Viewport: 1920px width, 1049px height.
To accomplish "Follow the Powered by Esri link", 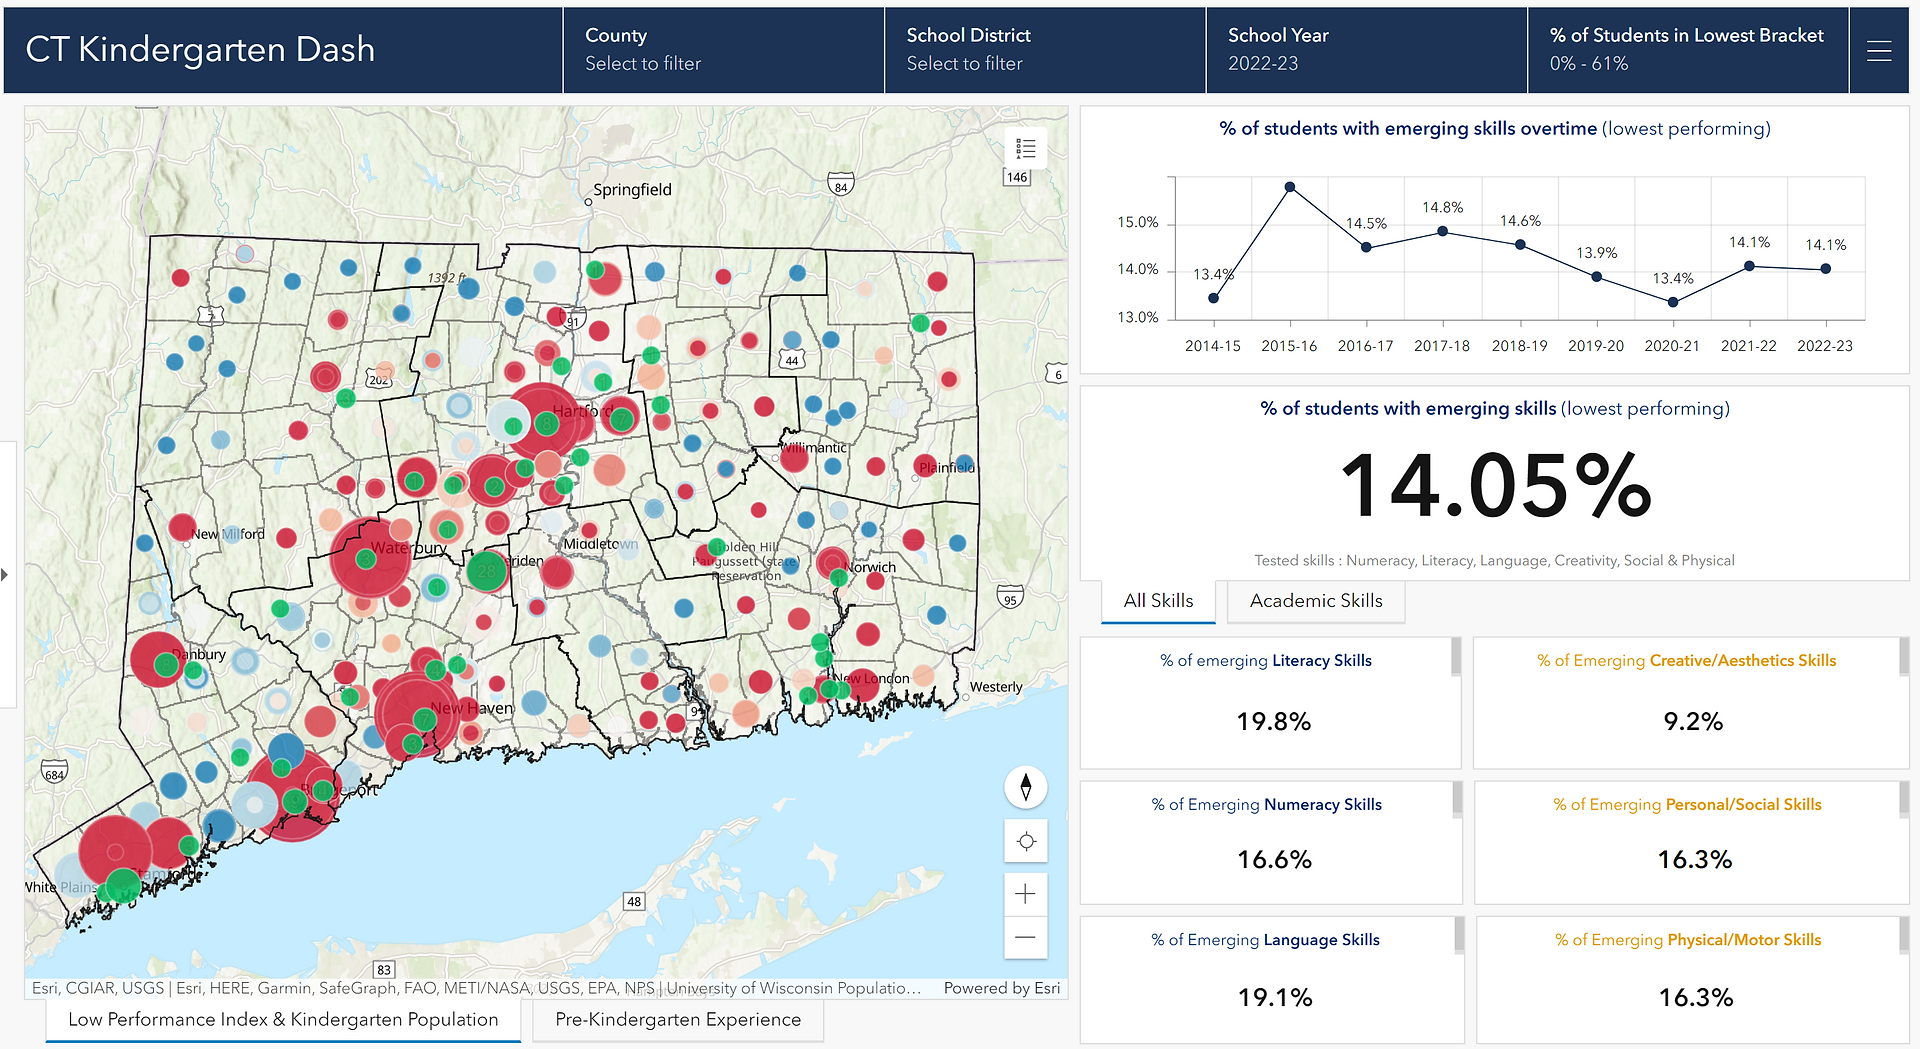I will tap(1002, 988).
